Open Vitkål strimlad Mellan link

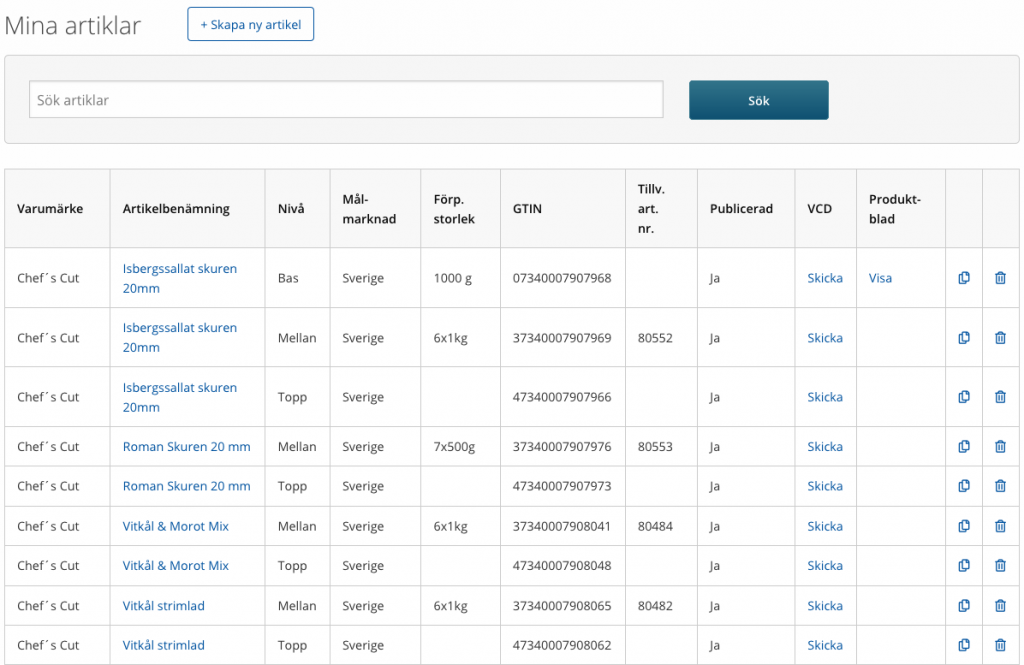click(164, 606)
